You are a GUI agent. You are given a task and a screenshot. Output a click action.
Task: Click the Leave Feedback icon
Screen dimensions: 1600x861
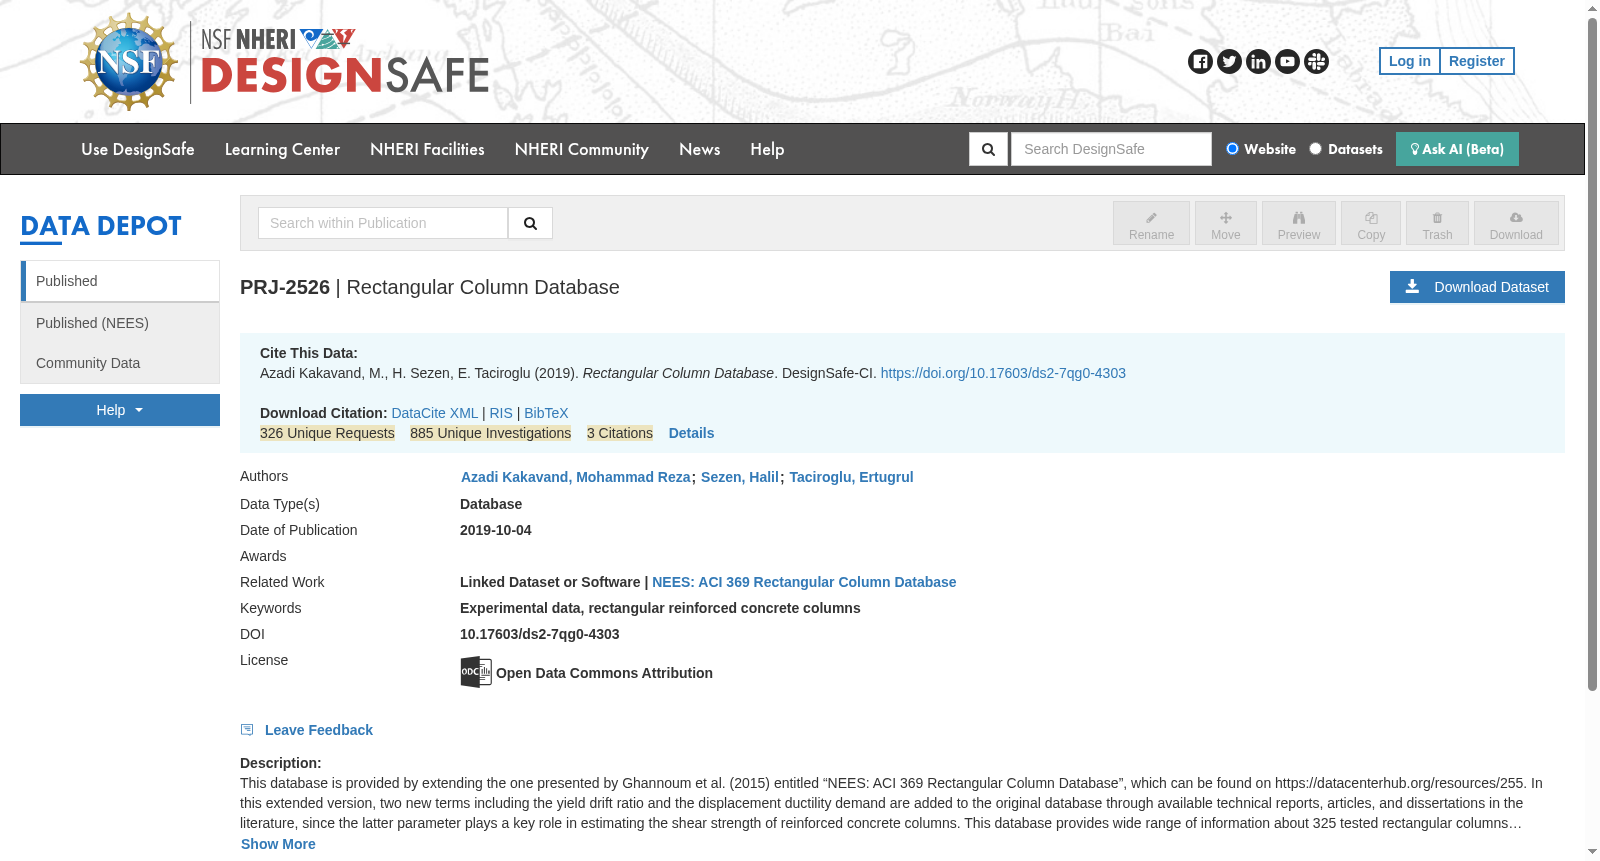[247, 730]
